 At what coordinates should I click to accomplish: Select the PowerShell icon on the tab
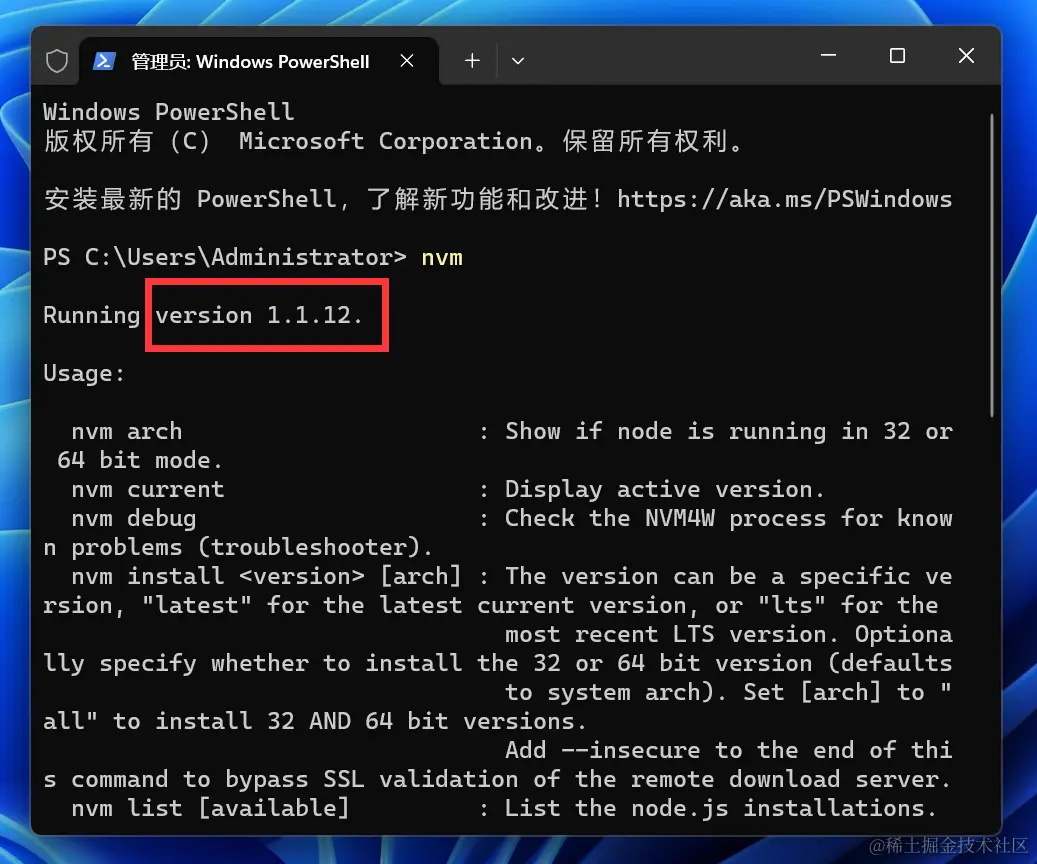(x=104, y=62)
